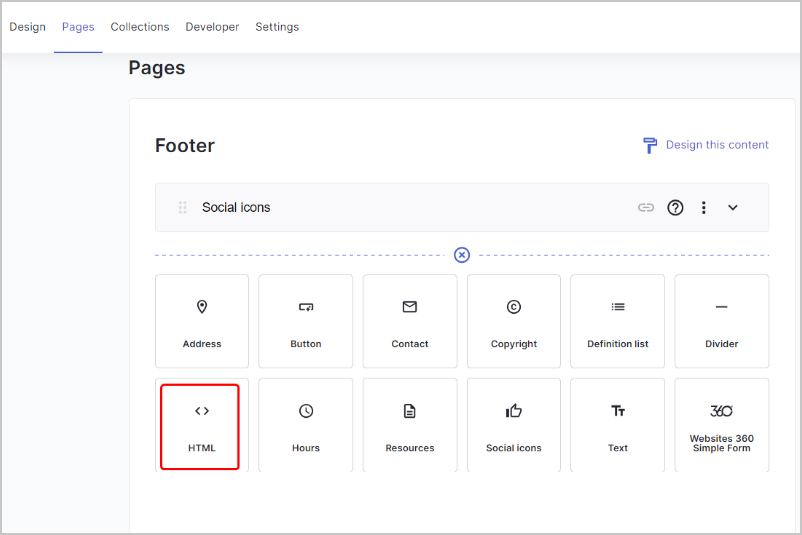The width and height of the screenshot is (802, 535).
Task: Insert a Text content block
Action: (x=618, y=426)
